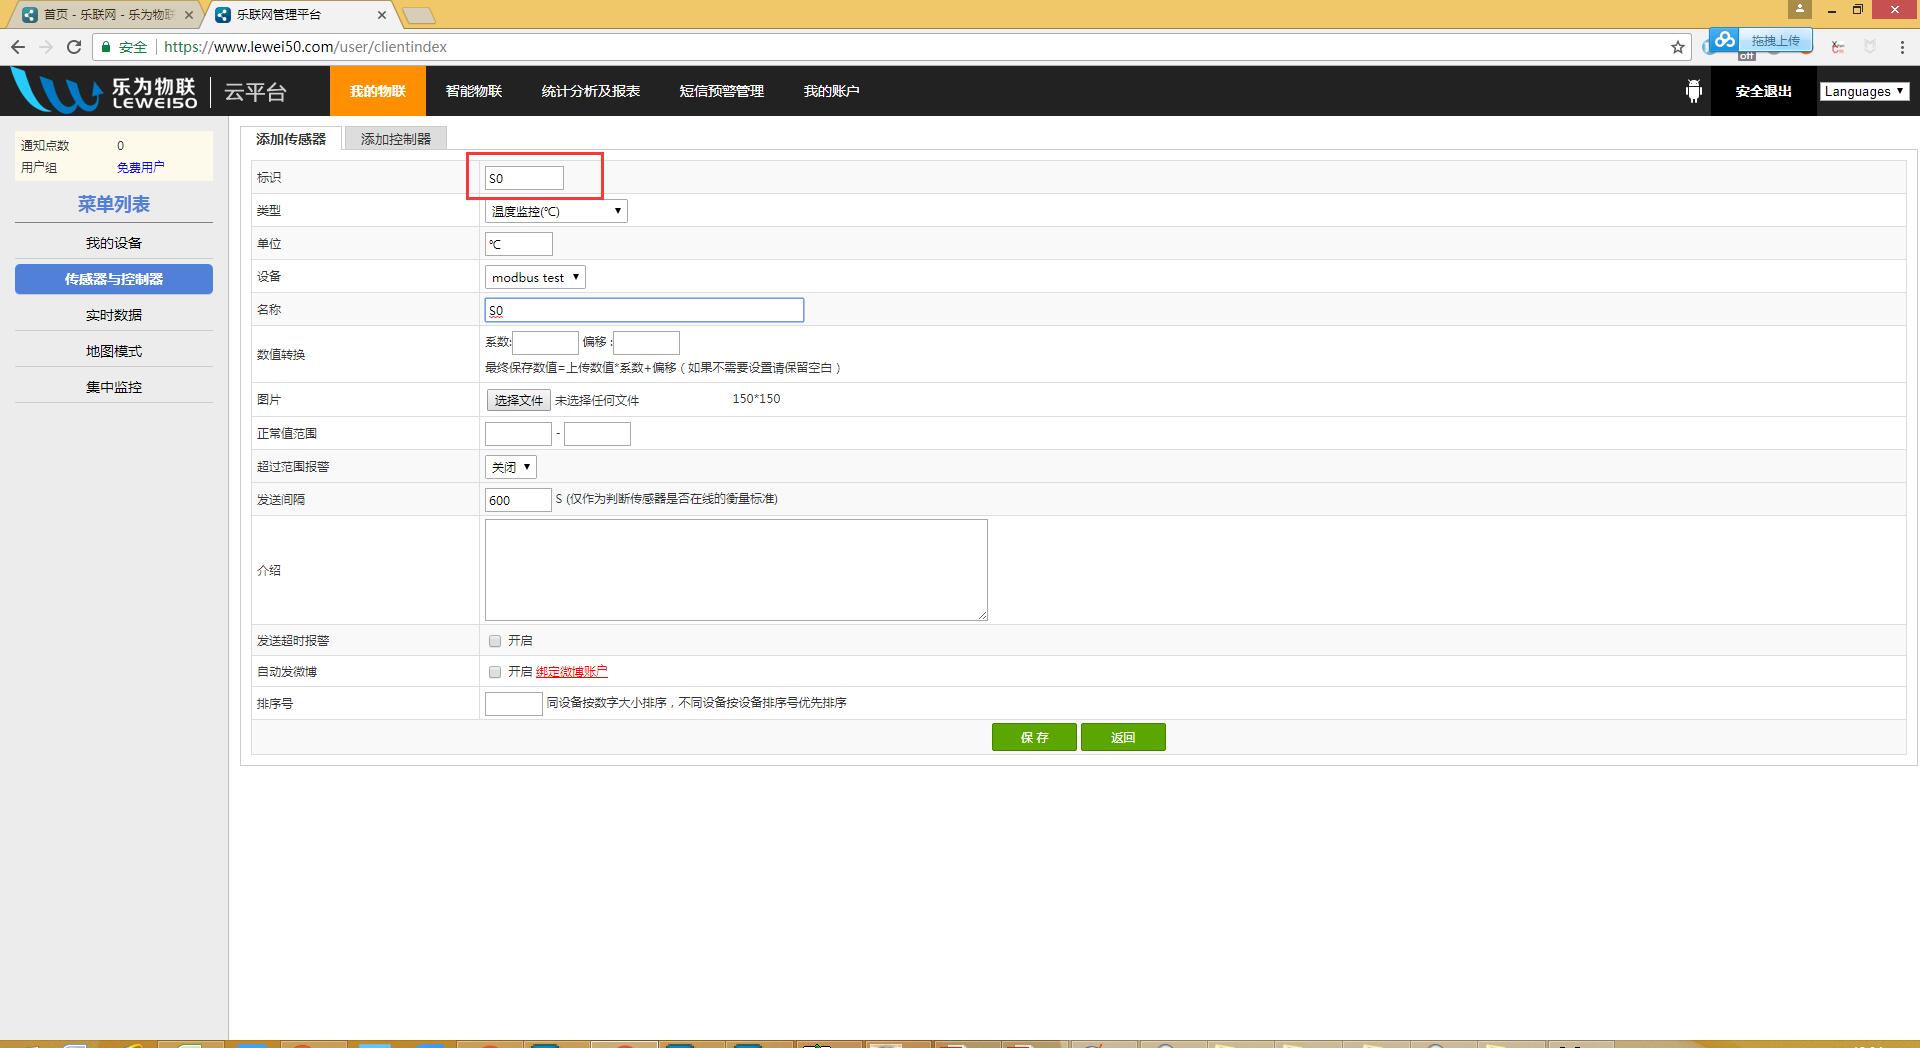Open 集中监控 in sidebar
Image resolution: width=1920 pixels, height=1048 pixels.
click(114, 387)
